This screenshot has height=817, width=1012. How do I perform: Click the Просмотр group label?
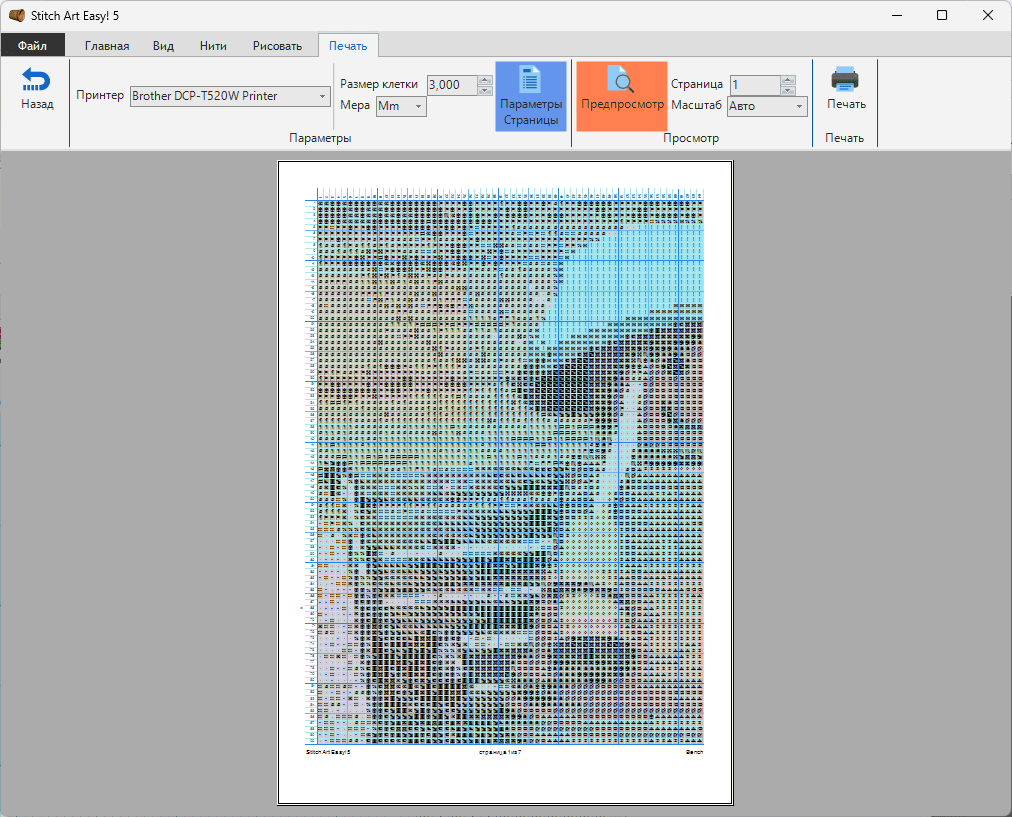(691, 137)
